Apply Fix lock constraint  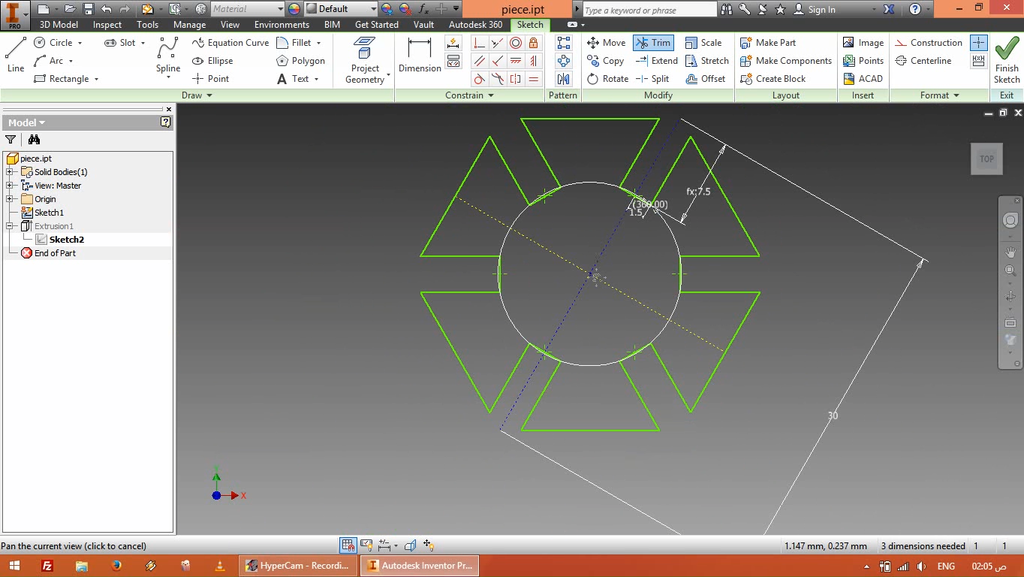click(x=534, y=43)
